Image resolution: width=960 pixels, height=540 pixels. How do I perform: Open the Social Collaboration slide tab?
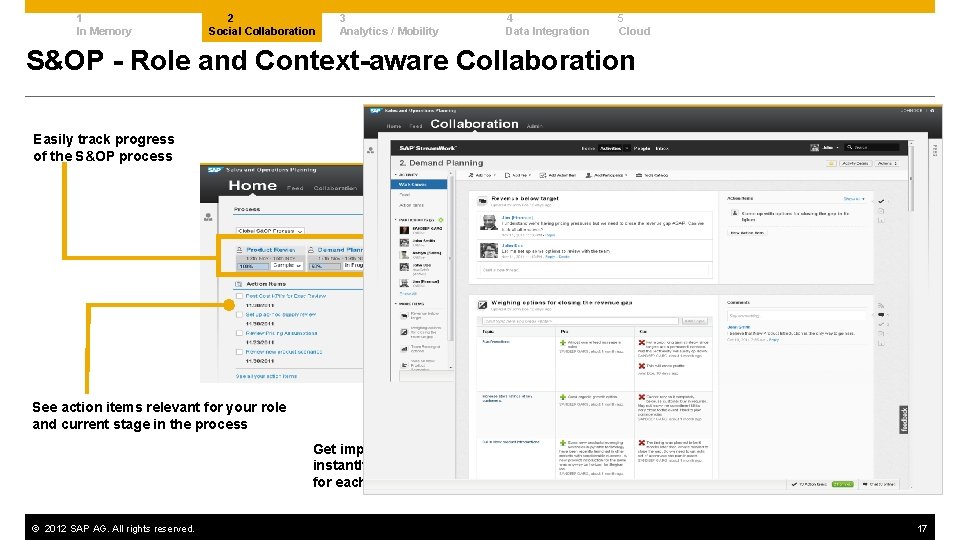(x=261, y=26)
